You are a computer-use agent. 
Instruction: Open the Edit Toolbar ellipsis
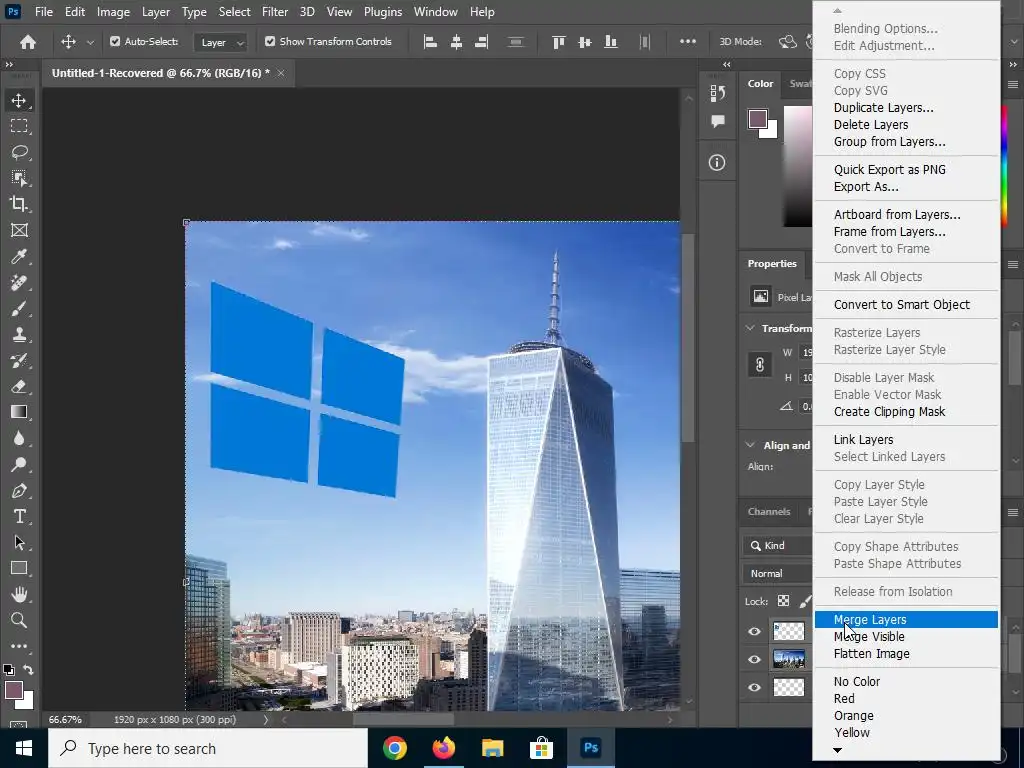pyautogui.click(x=19, y=647)
